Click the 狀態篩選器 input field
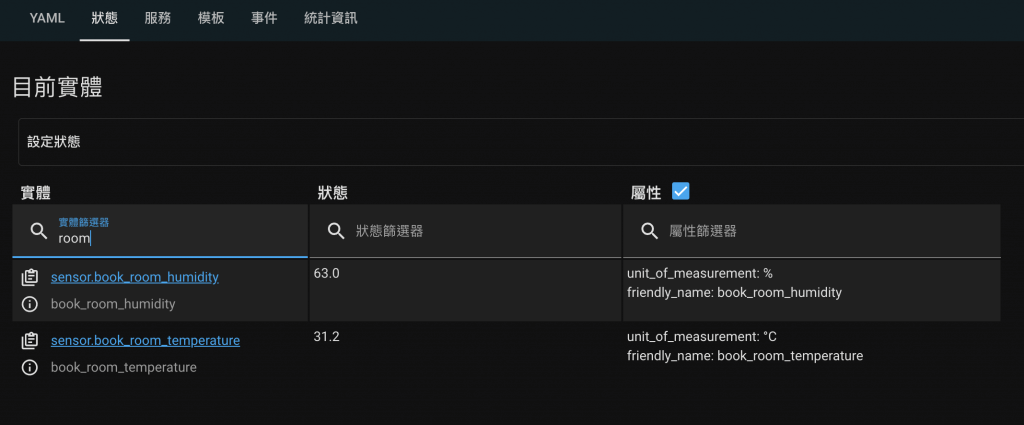 pyautogui.click(x=465, y=230)
